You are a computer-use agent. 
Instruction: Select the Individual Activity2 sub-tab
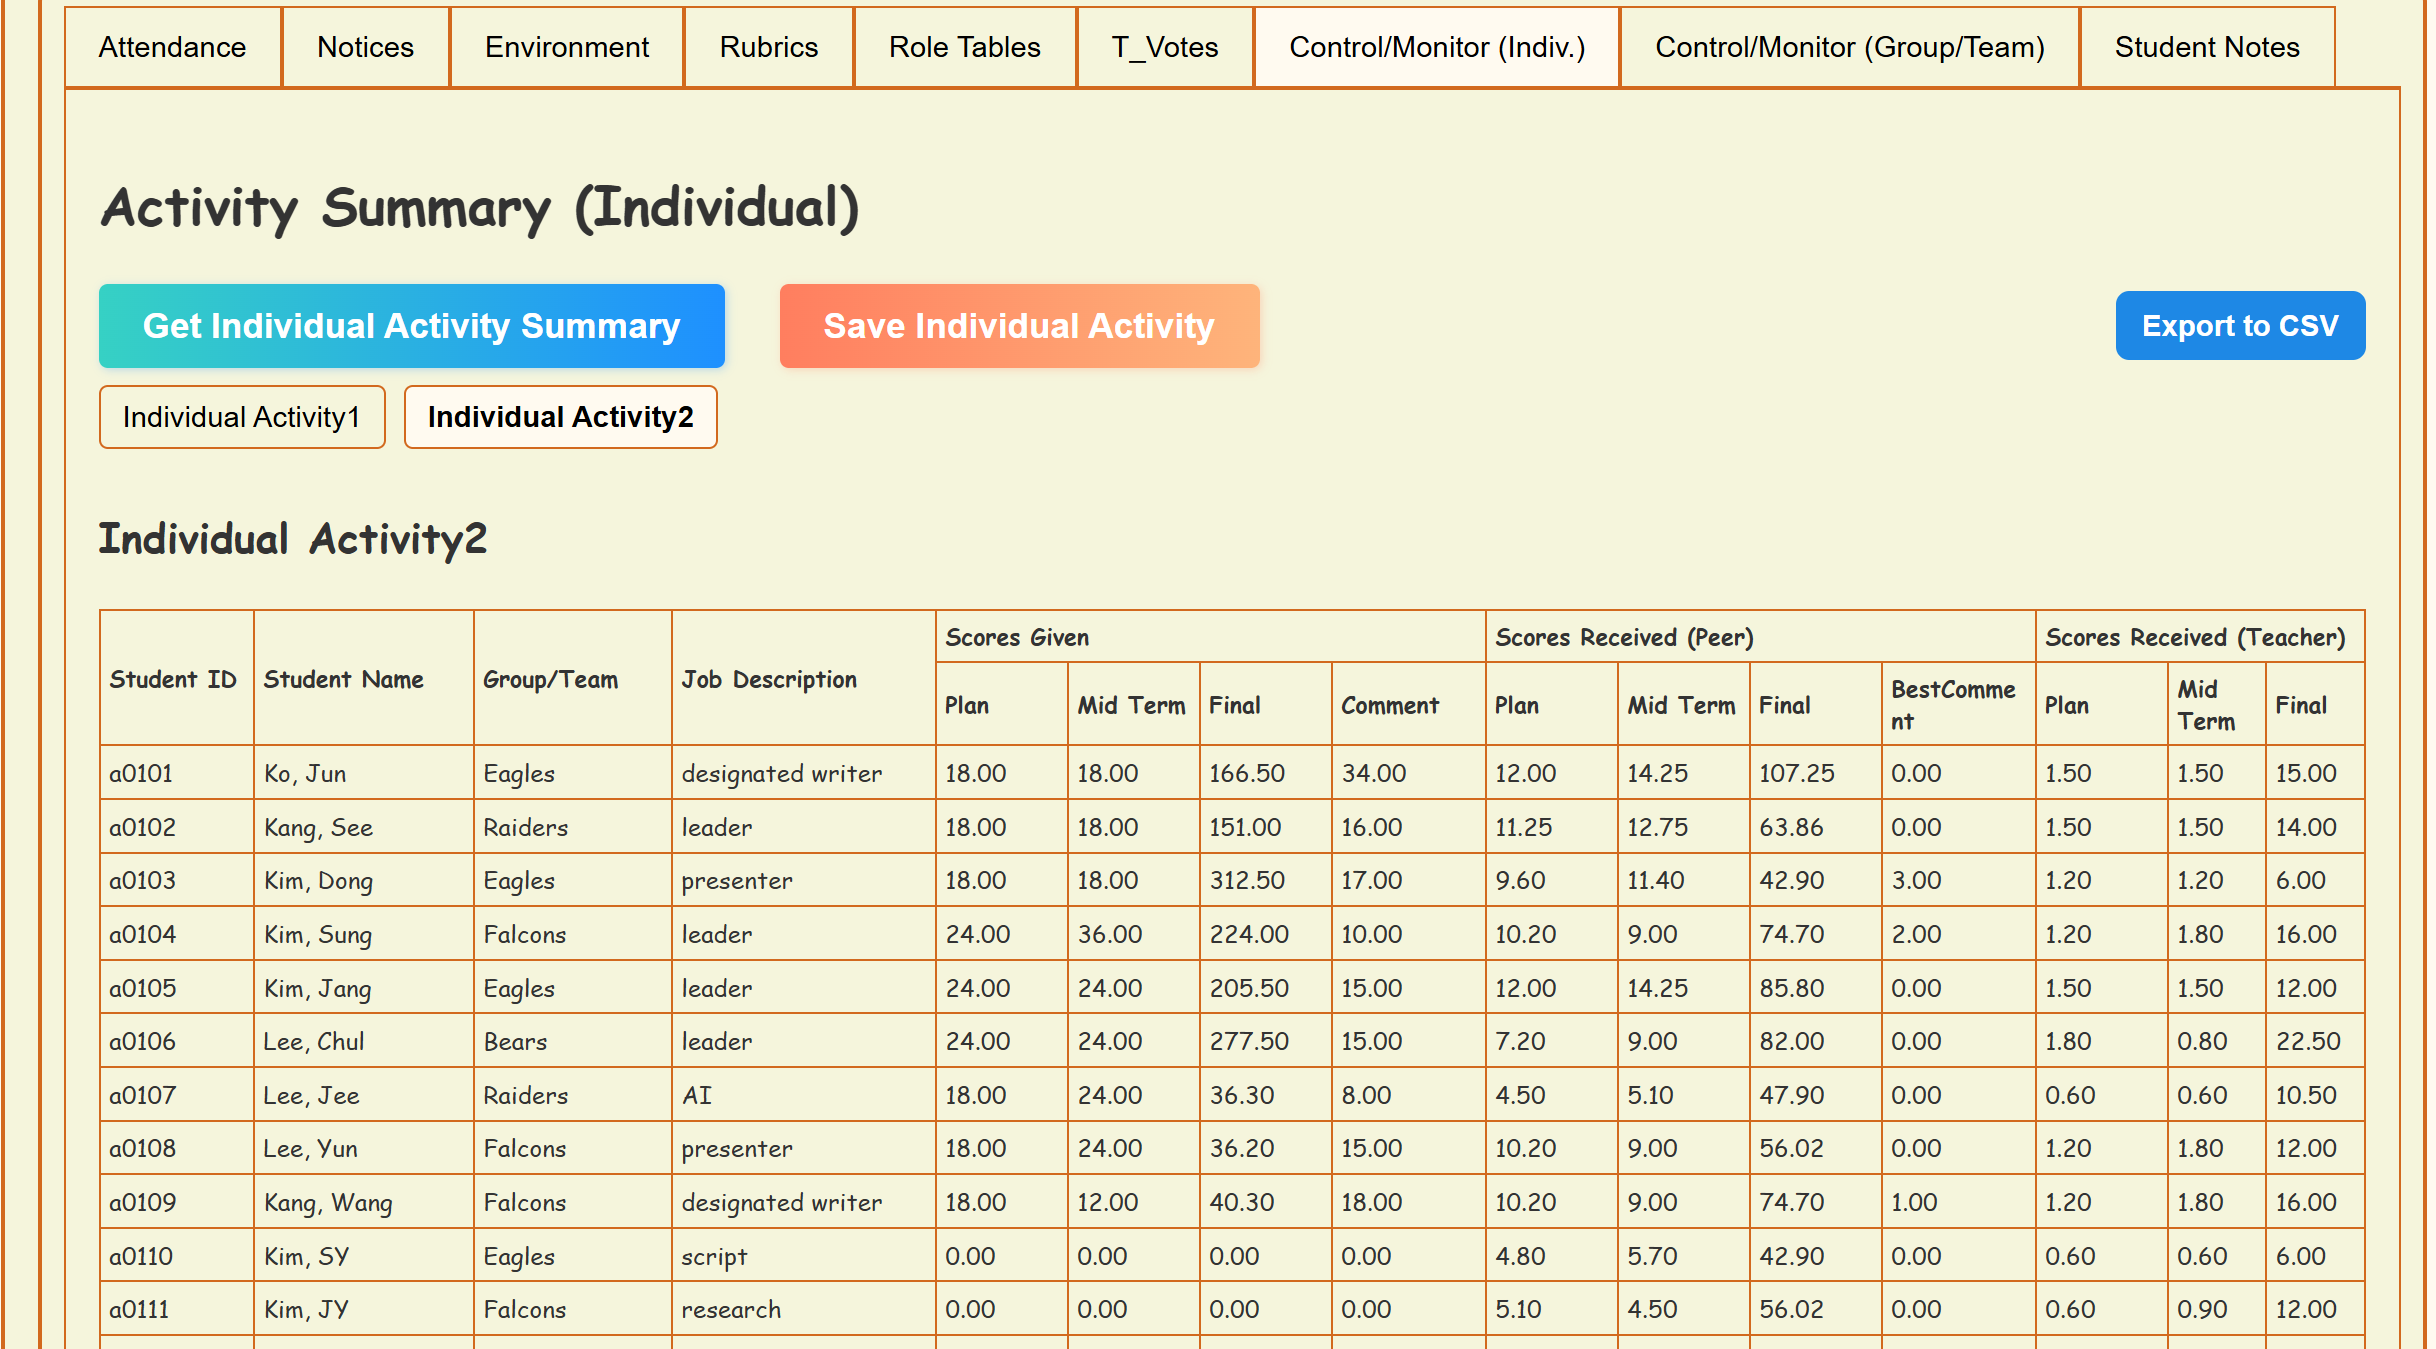[x=560, y=417]
